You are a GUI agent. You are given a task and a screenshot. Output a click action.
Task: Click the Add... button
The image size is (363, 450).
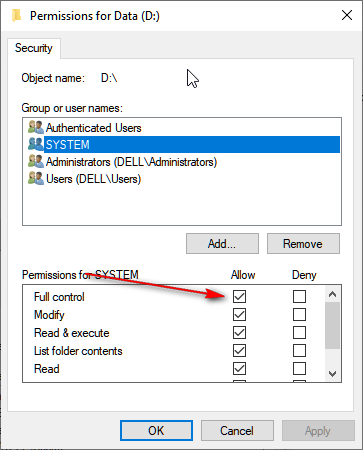pos(222,244)
